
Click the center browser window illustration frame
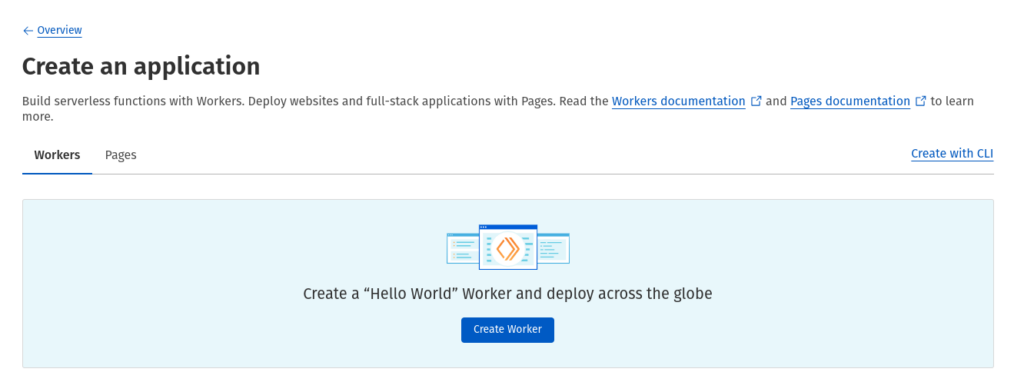point(507,247)
